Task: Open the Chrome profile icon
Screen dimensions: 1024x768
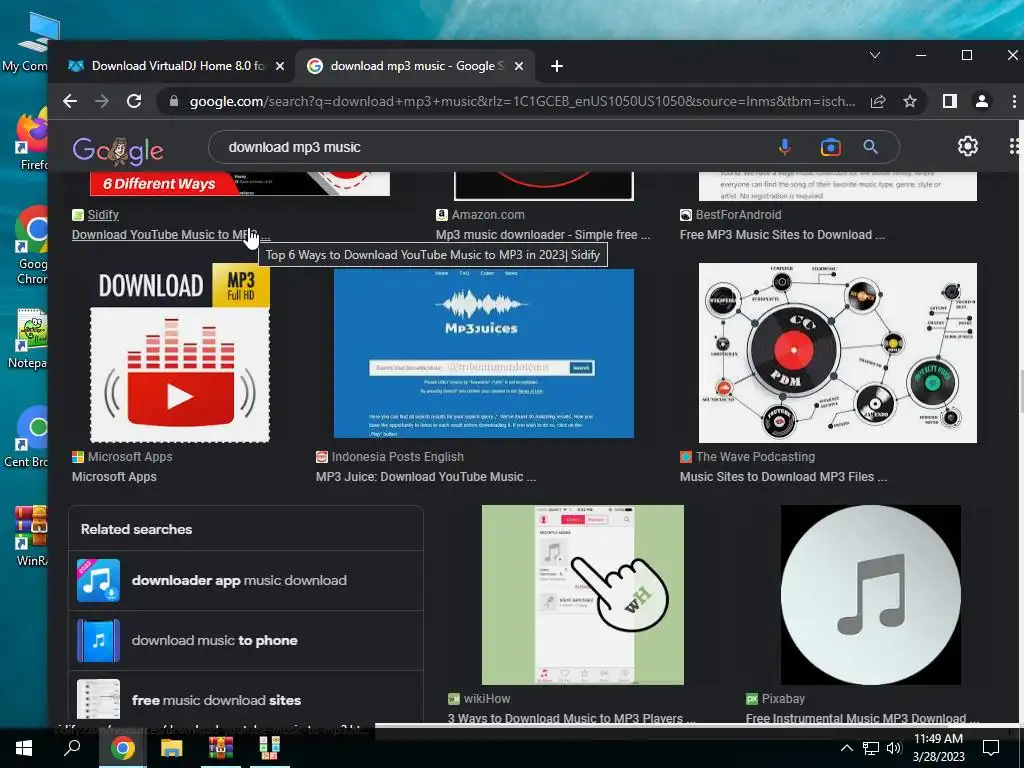Action: [x=982, y=101]
